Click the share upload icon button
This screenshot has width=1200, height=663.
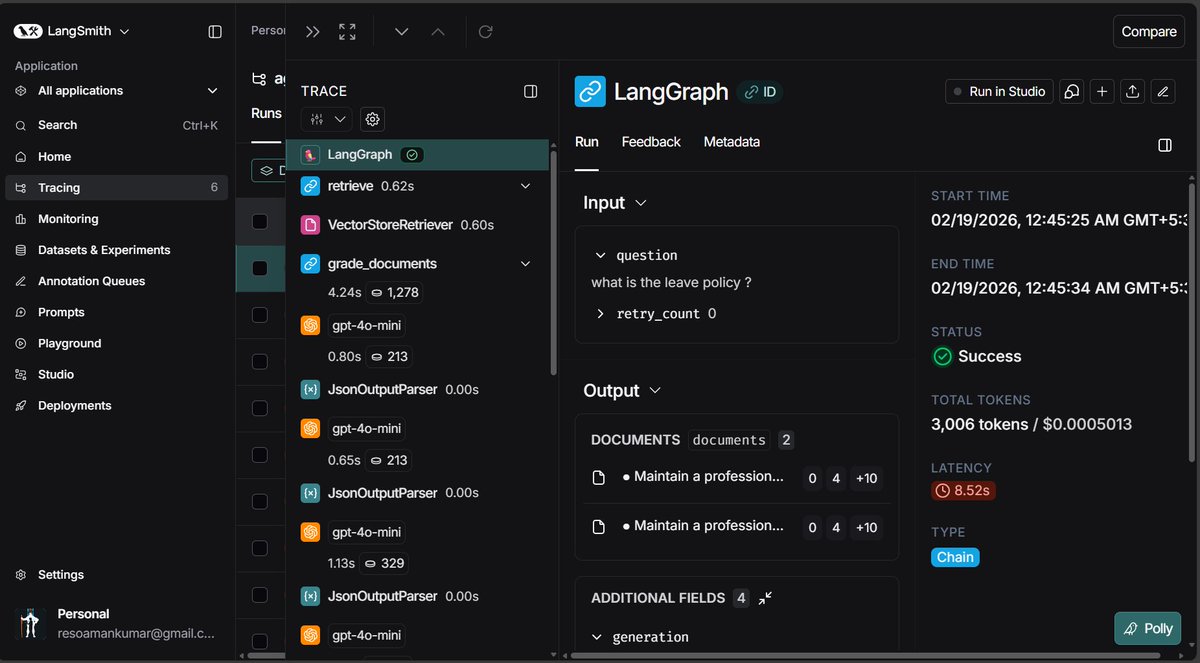tap(1132, 91)
